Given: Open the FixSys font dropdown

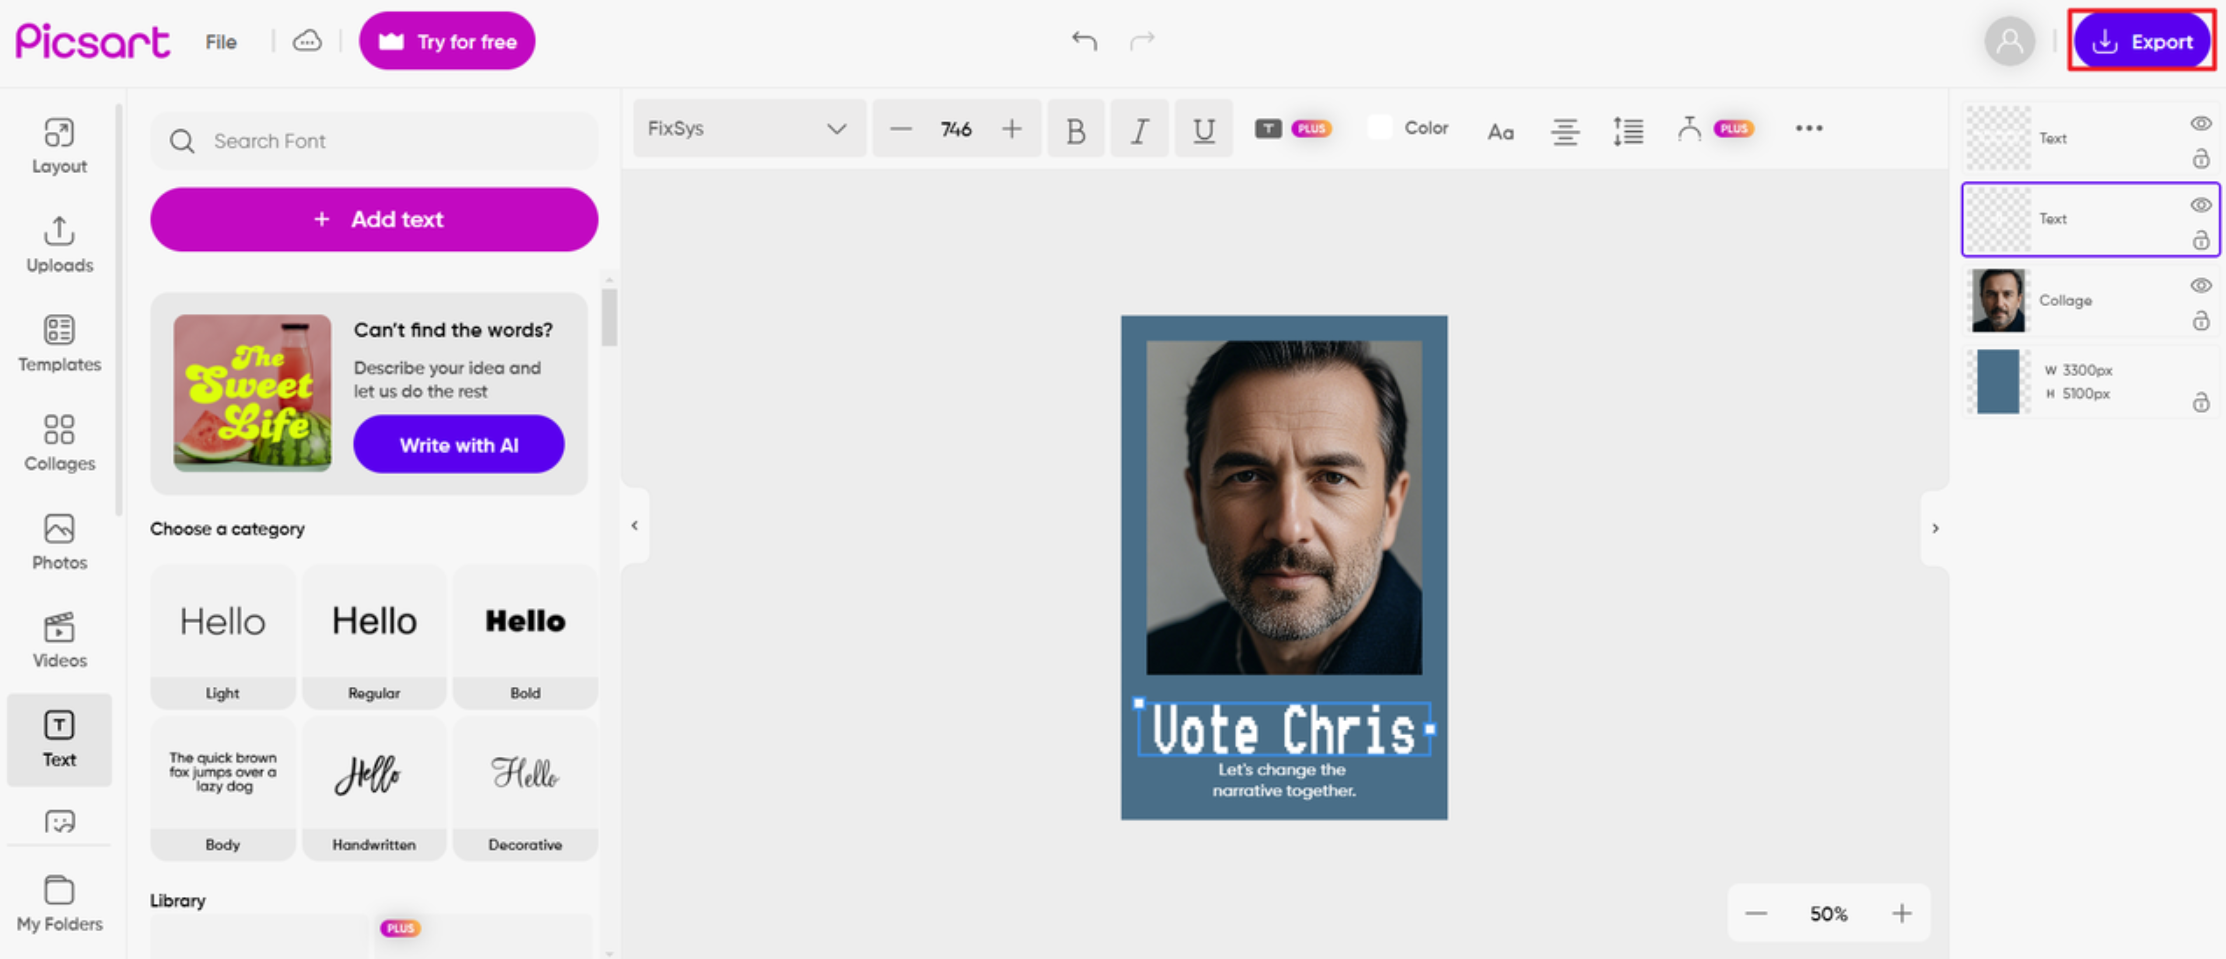Looking at the screenshot, I should tap(748, 129).
